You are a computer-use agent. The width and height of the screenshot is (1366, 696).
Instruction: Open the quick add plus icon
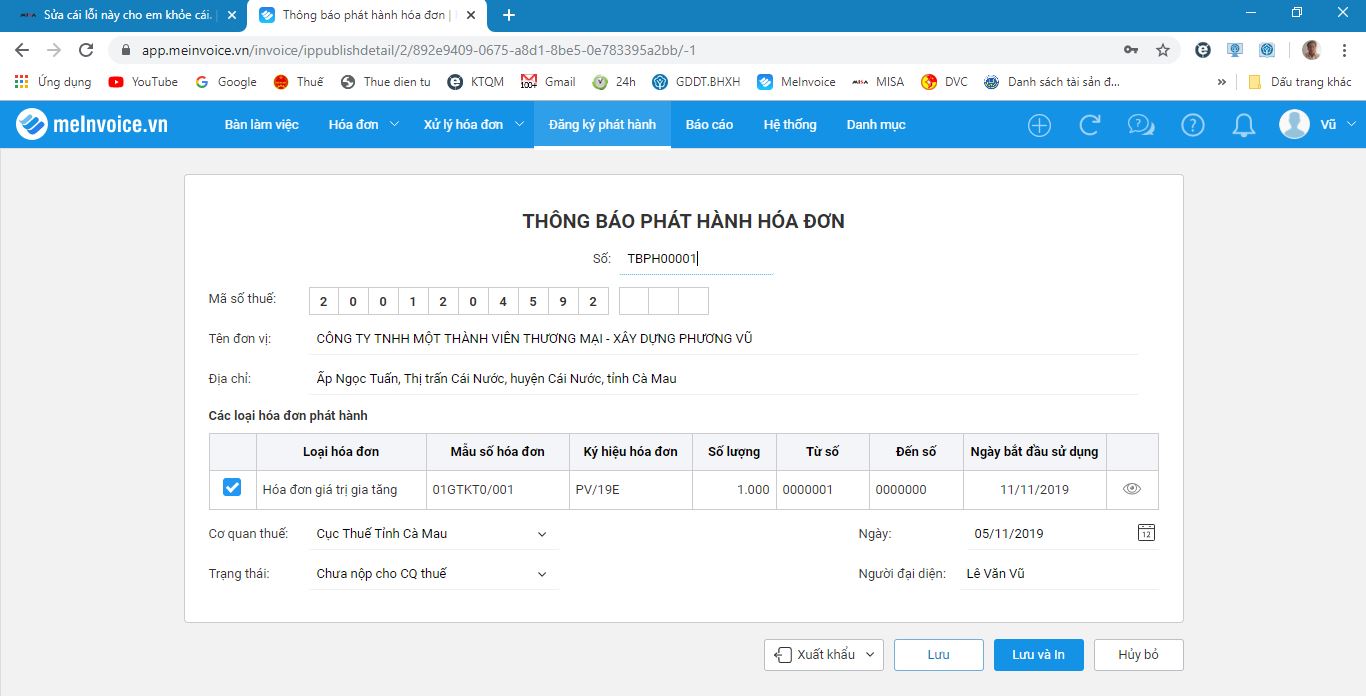1040,125
